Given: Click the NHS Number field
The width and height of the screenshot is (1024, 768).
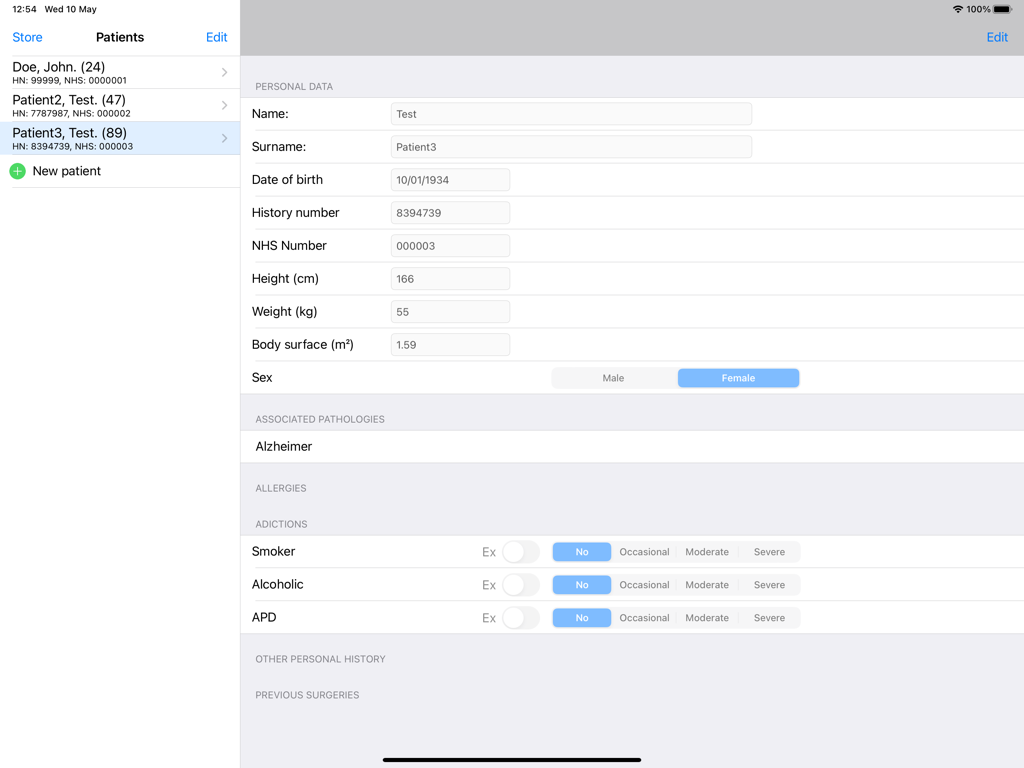Looking at the screenshot, I should (x=451, y=246).
